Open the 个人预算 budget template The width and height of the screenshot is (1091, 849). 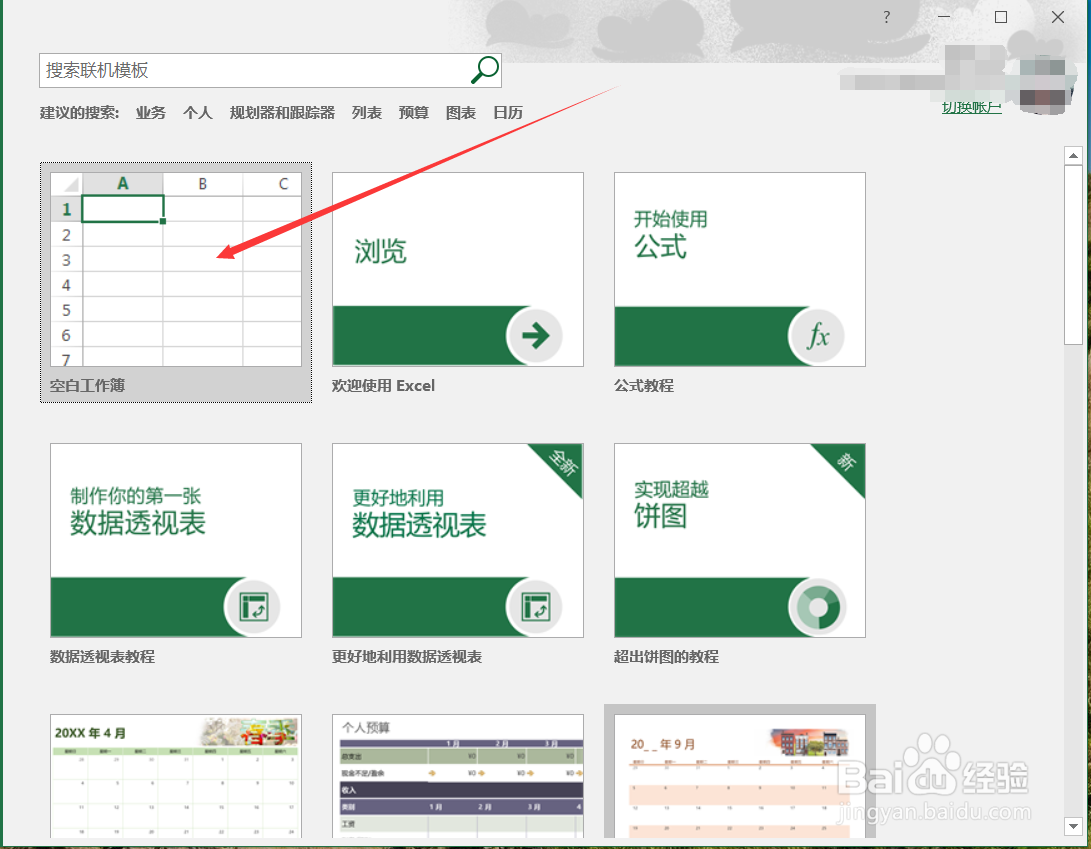tap(458, 775)
